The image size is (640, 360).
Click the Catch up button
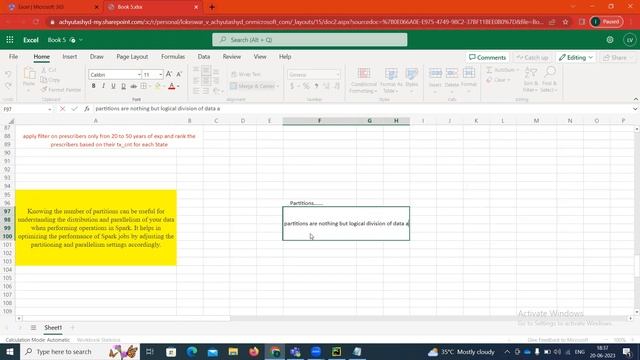(532, 58)
